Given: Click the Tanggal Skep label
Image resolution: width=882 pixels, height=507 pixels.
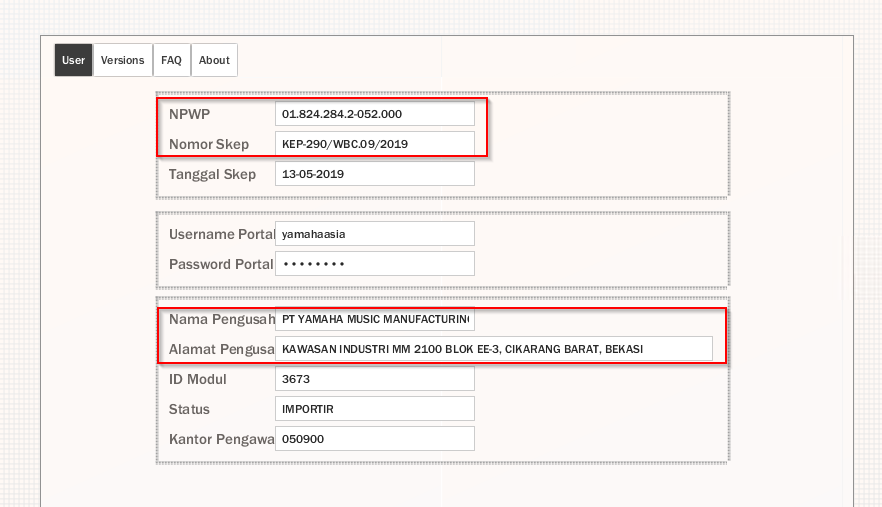Looking at the screenshot, I should (x=212, y=174).
